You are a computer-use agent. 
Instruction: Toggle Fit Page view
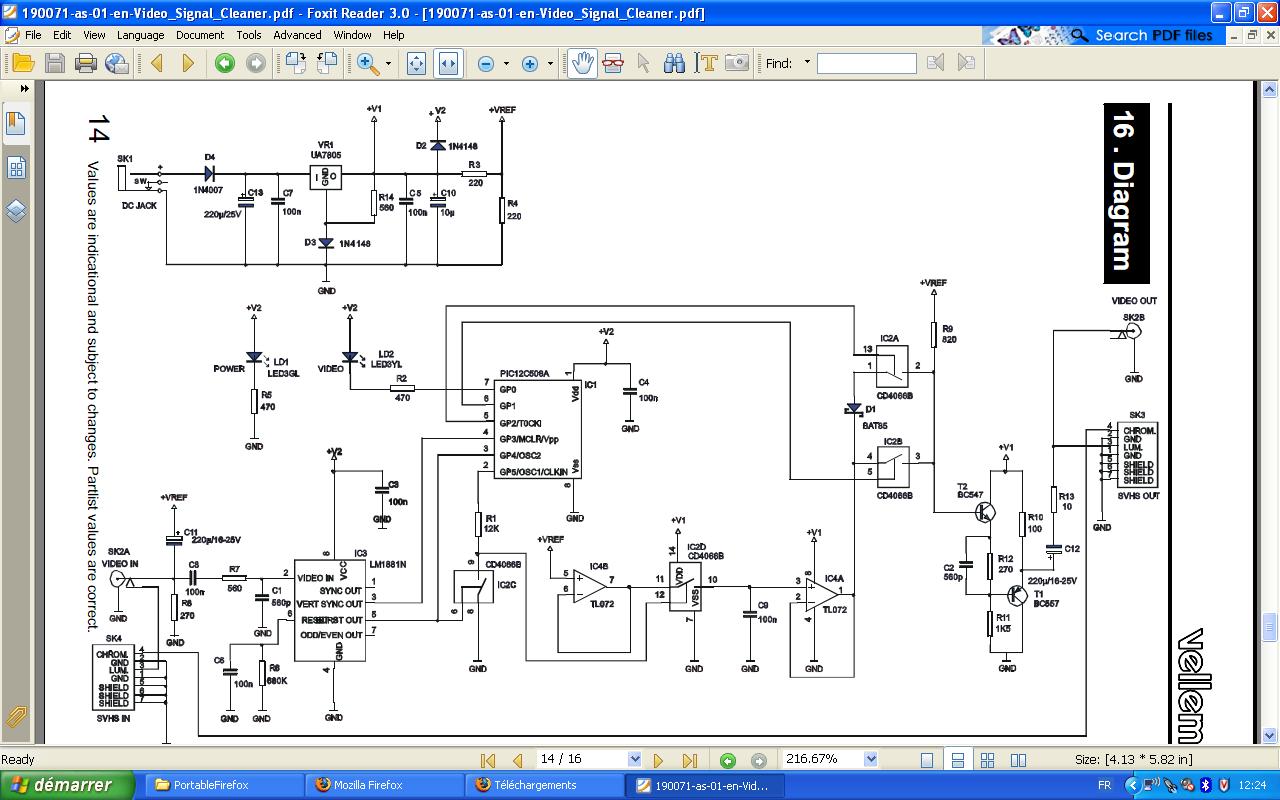[416, 63]
